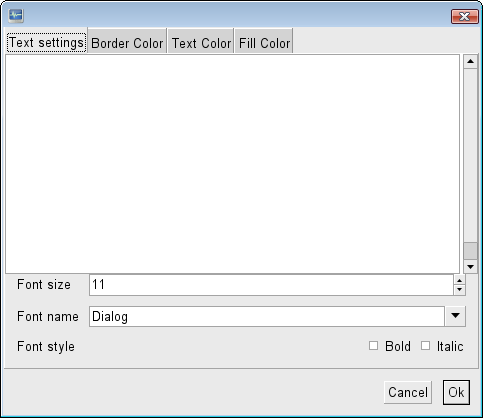
Task: Open the Border Color tab
Action: click(127, 43)
